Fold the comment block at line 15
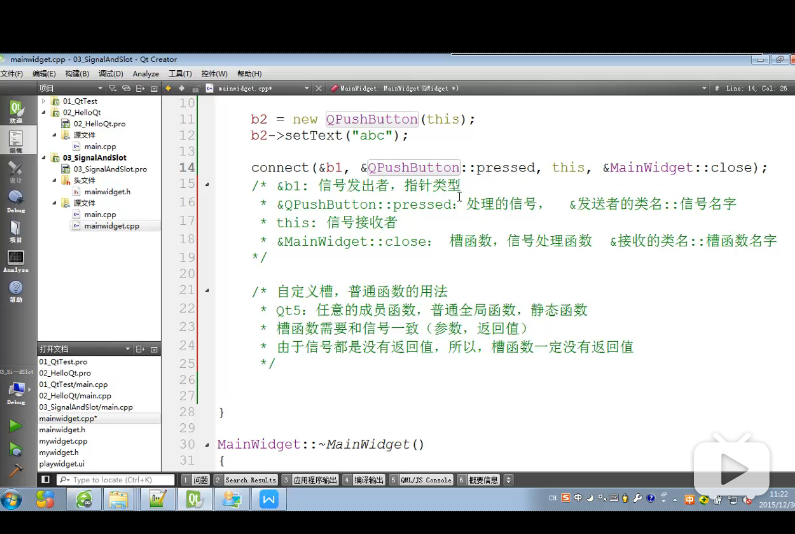795x534 pixels. [x=207, y=185]
